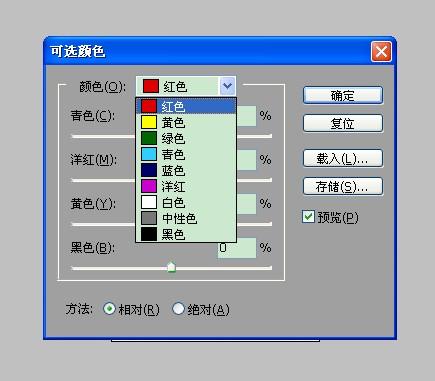Select 洋红 from the dropdown list

[x=186, y=186]
